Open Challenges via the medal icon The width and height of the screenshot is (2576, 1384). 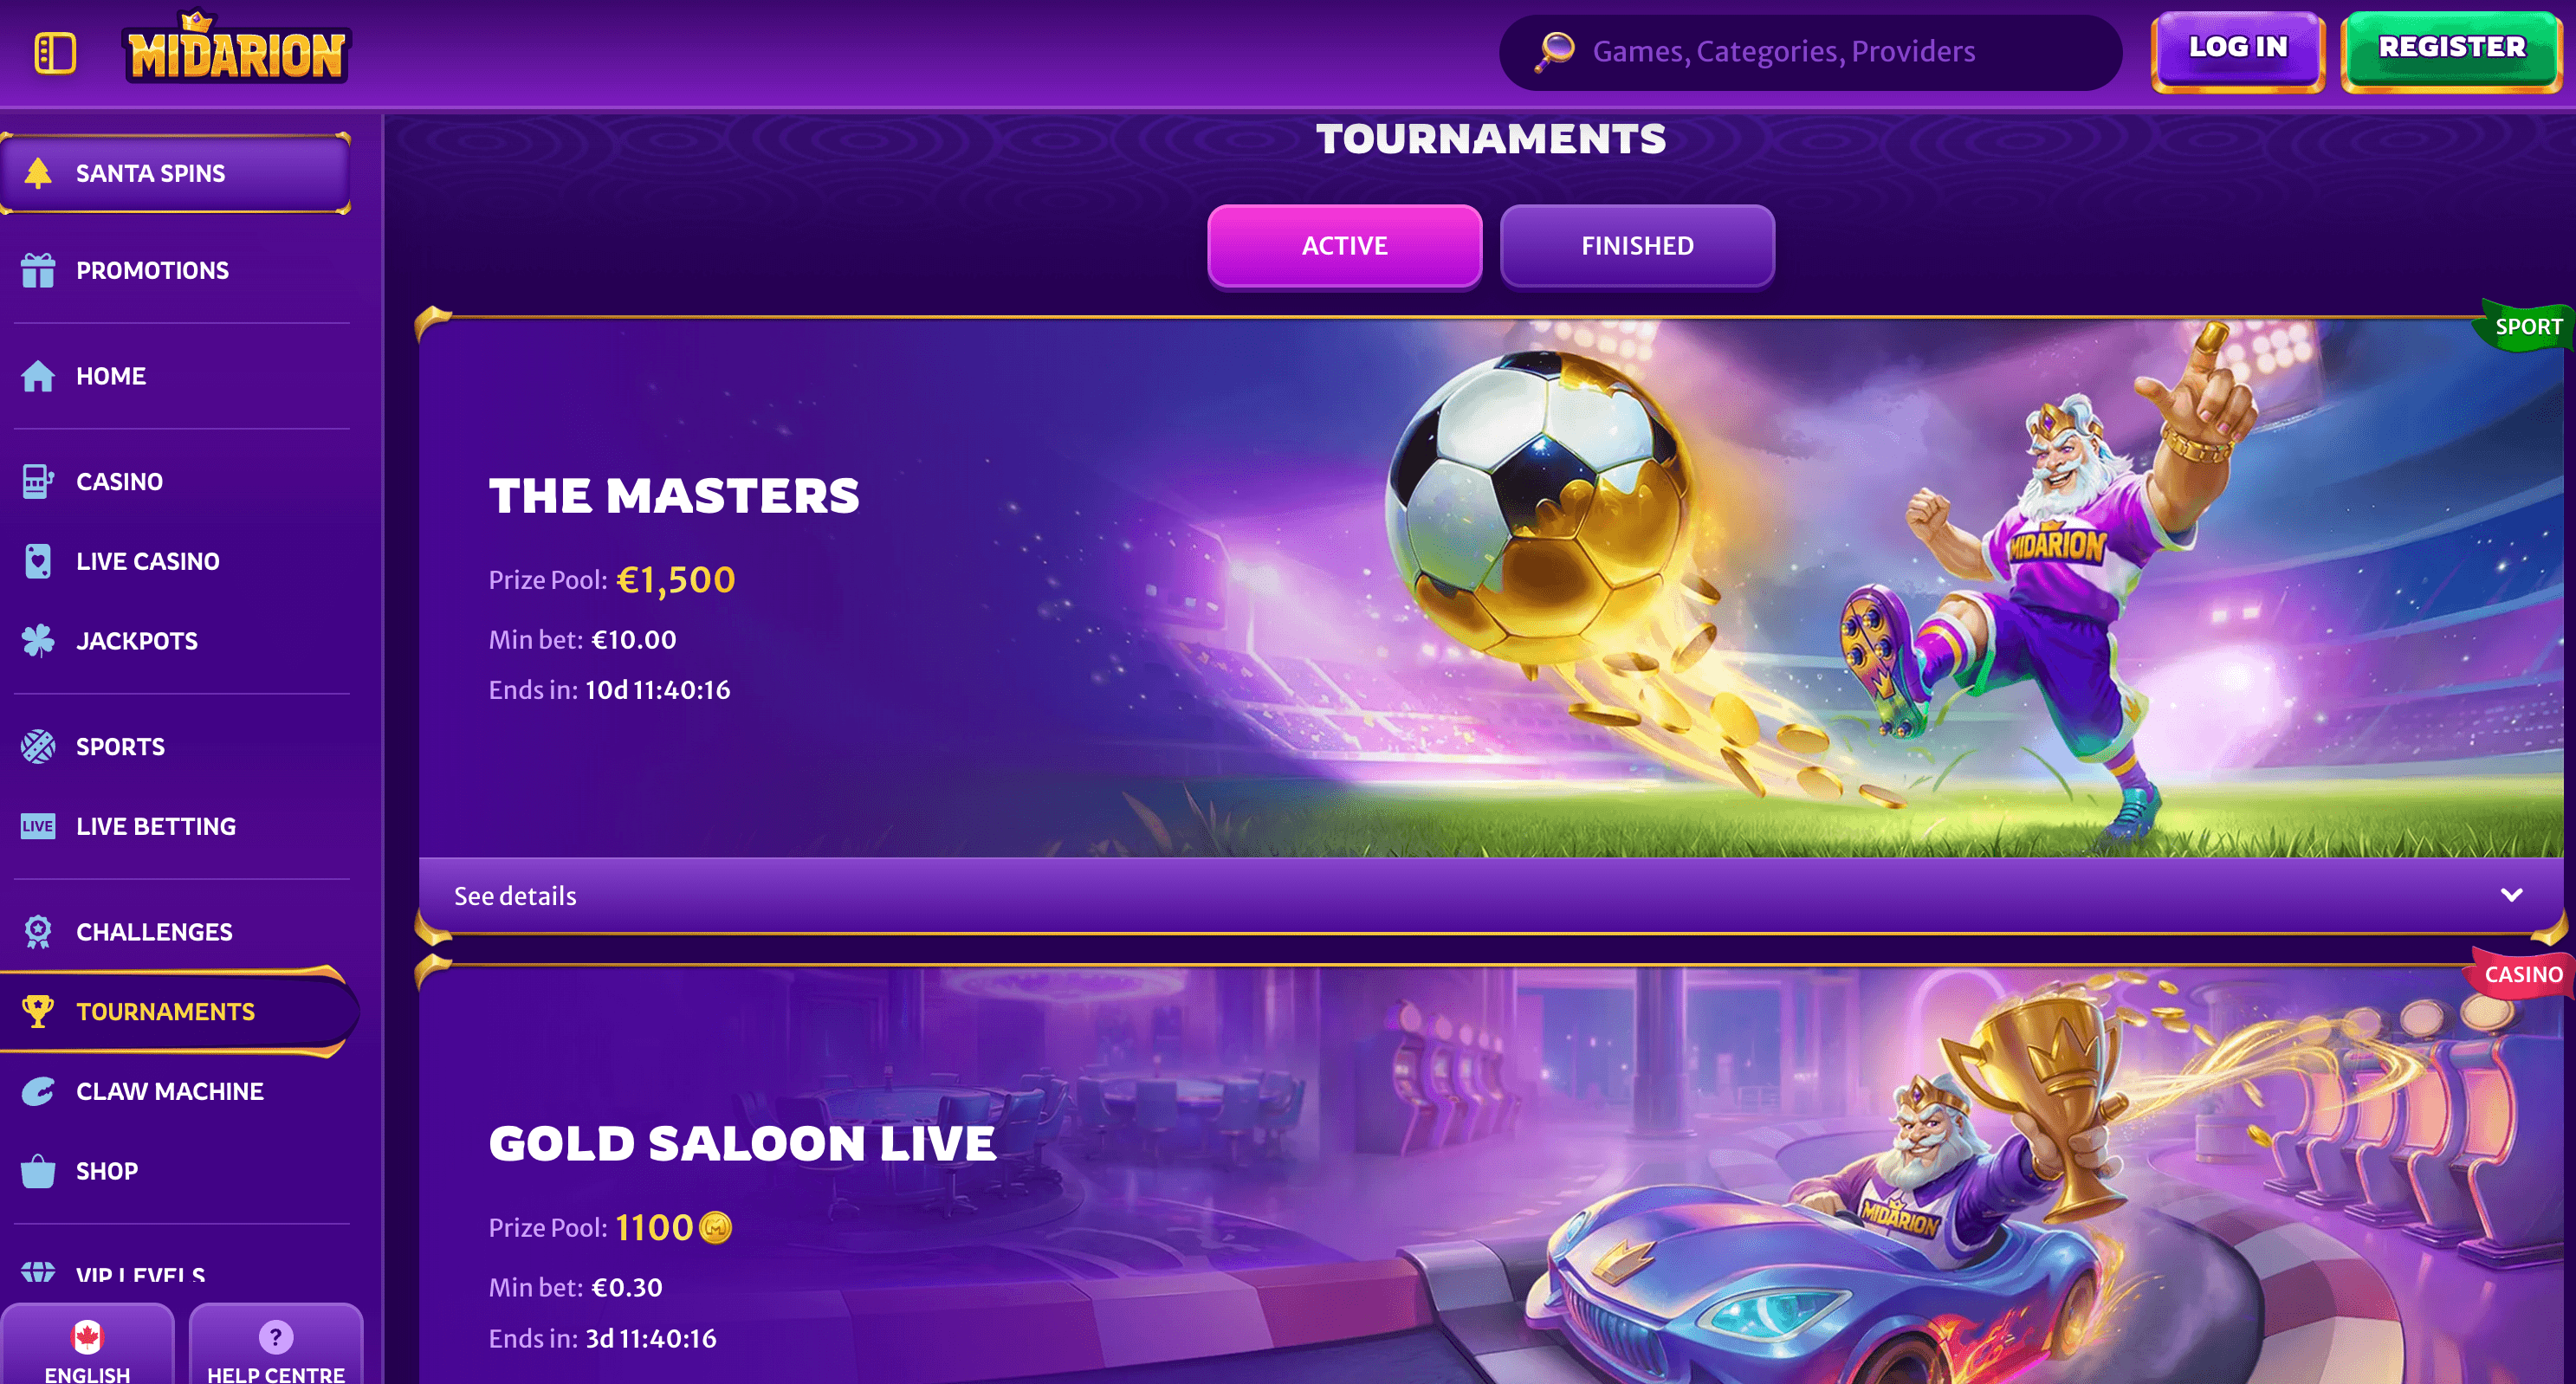(x=38, y=932)
